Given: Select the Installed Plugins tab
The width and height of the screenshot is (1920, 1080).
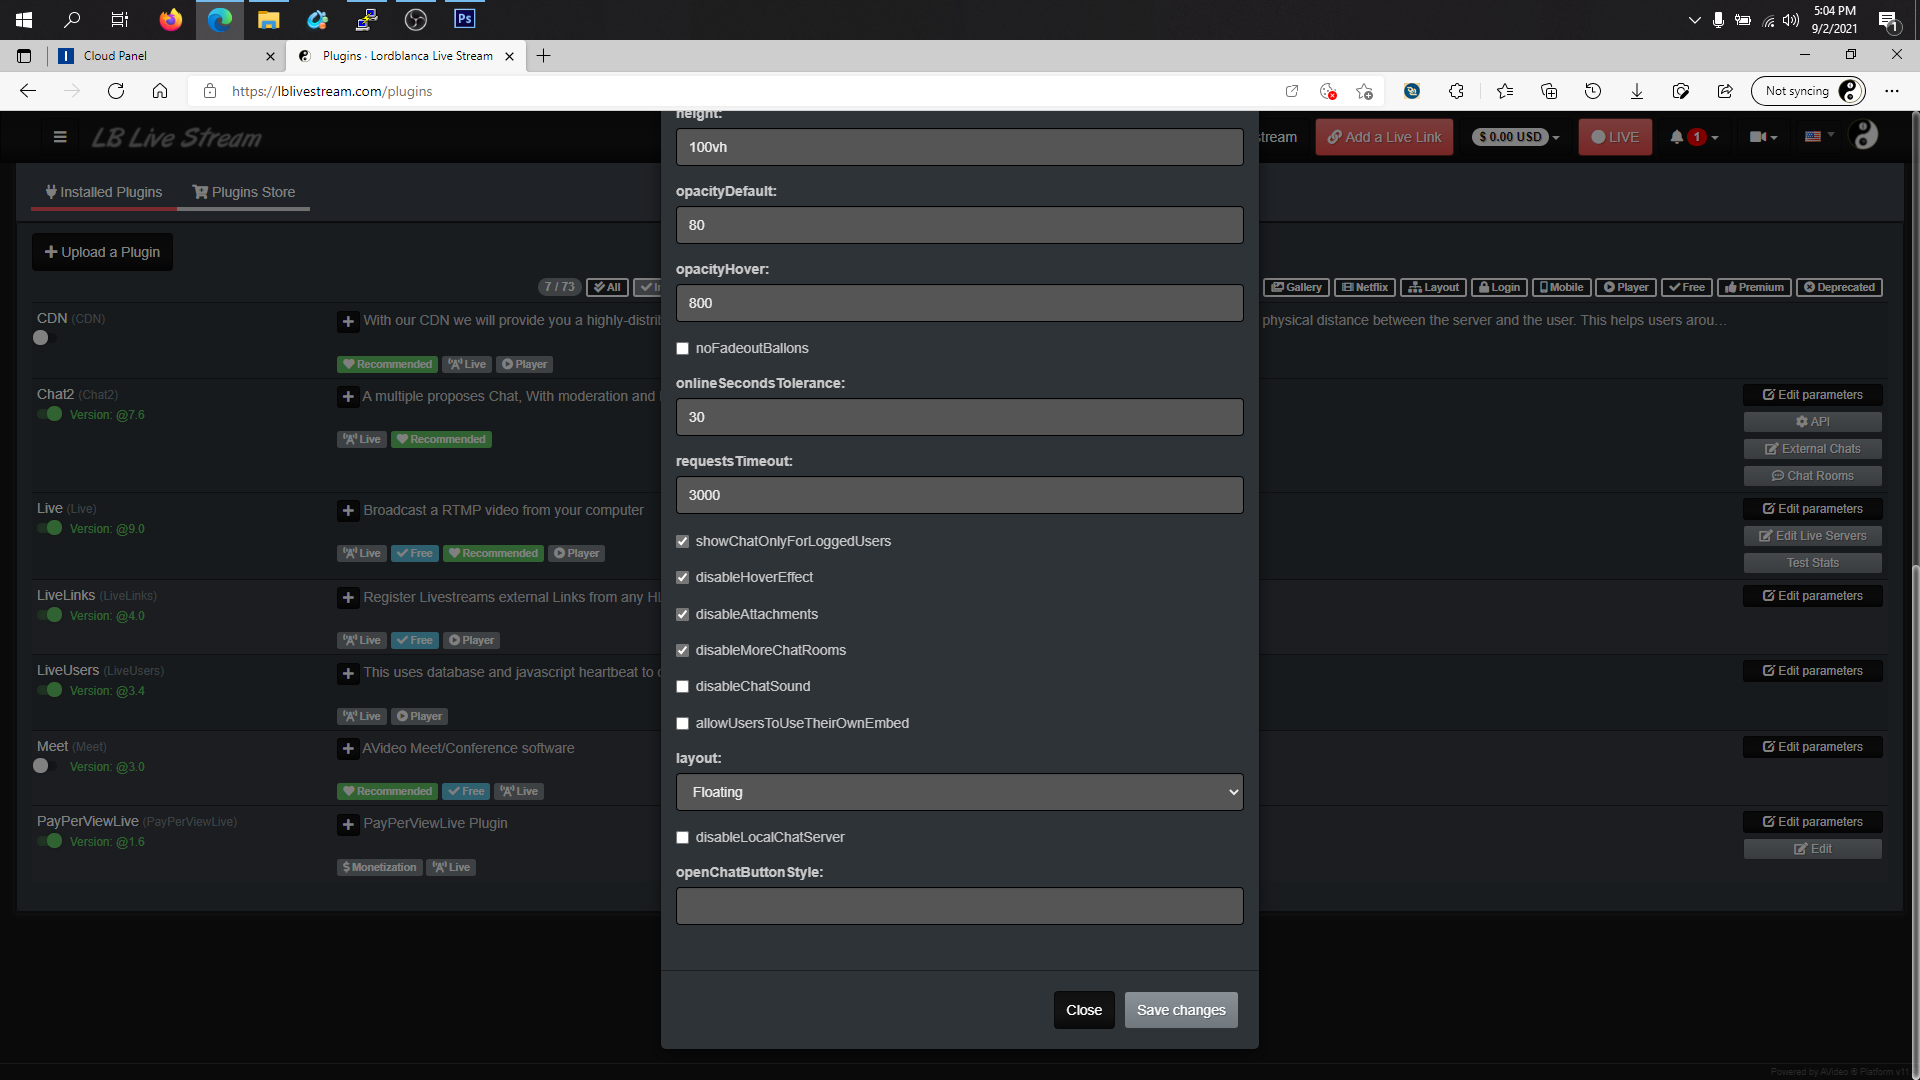Looking at the screenshot, I should 103,191.
